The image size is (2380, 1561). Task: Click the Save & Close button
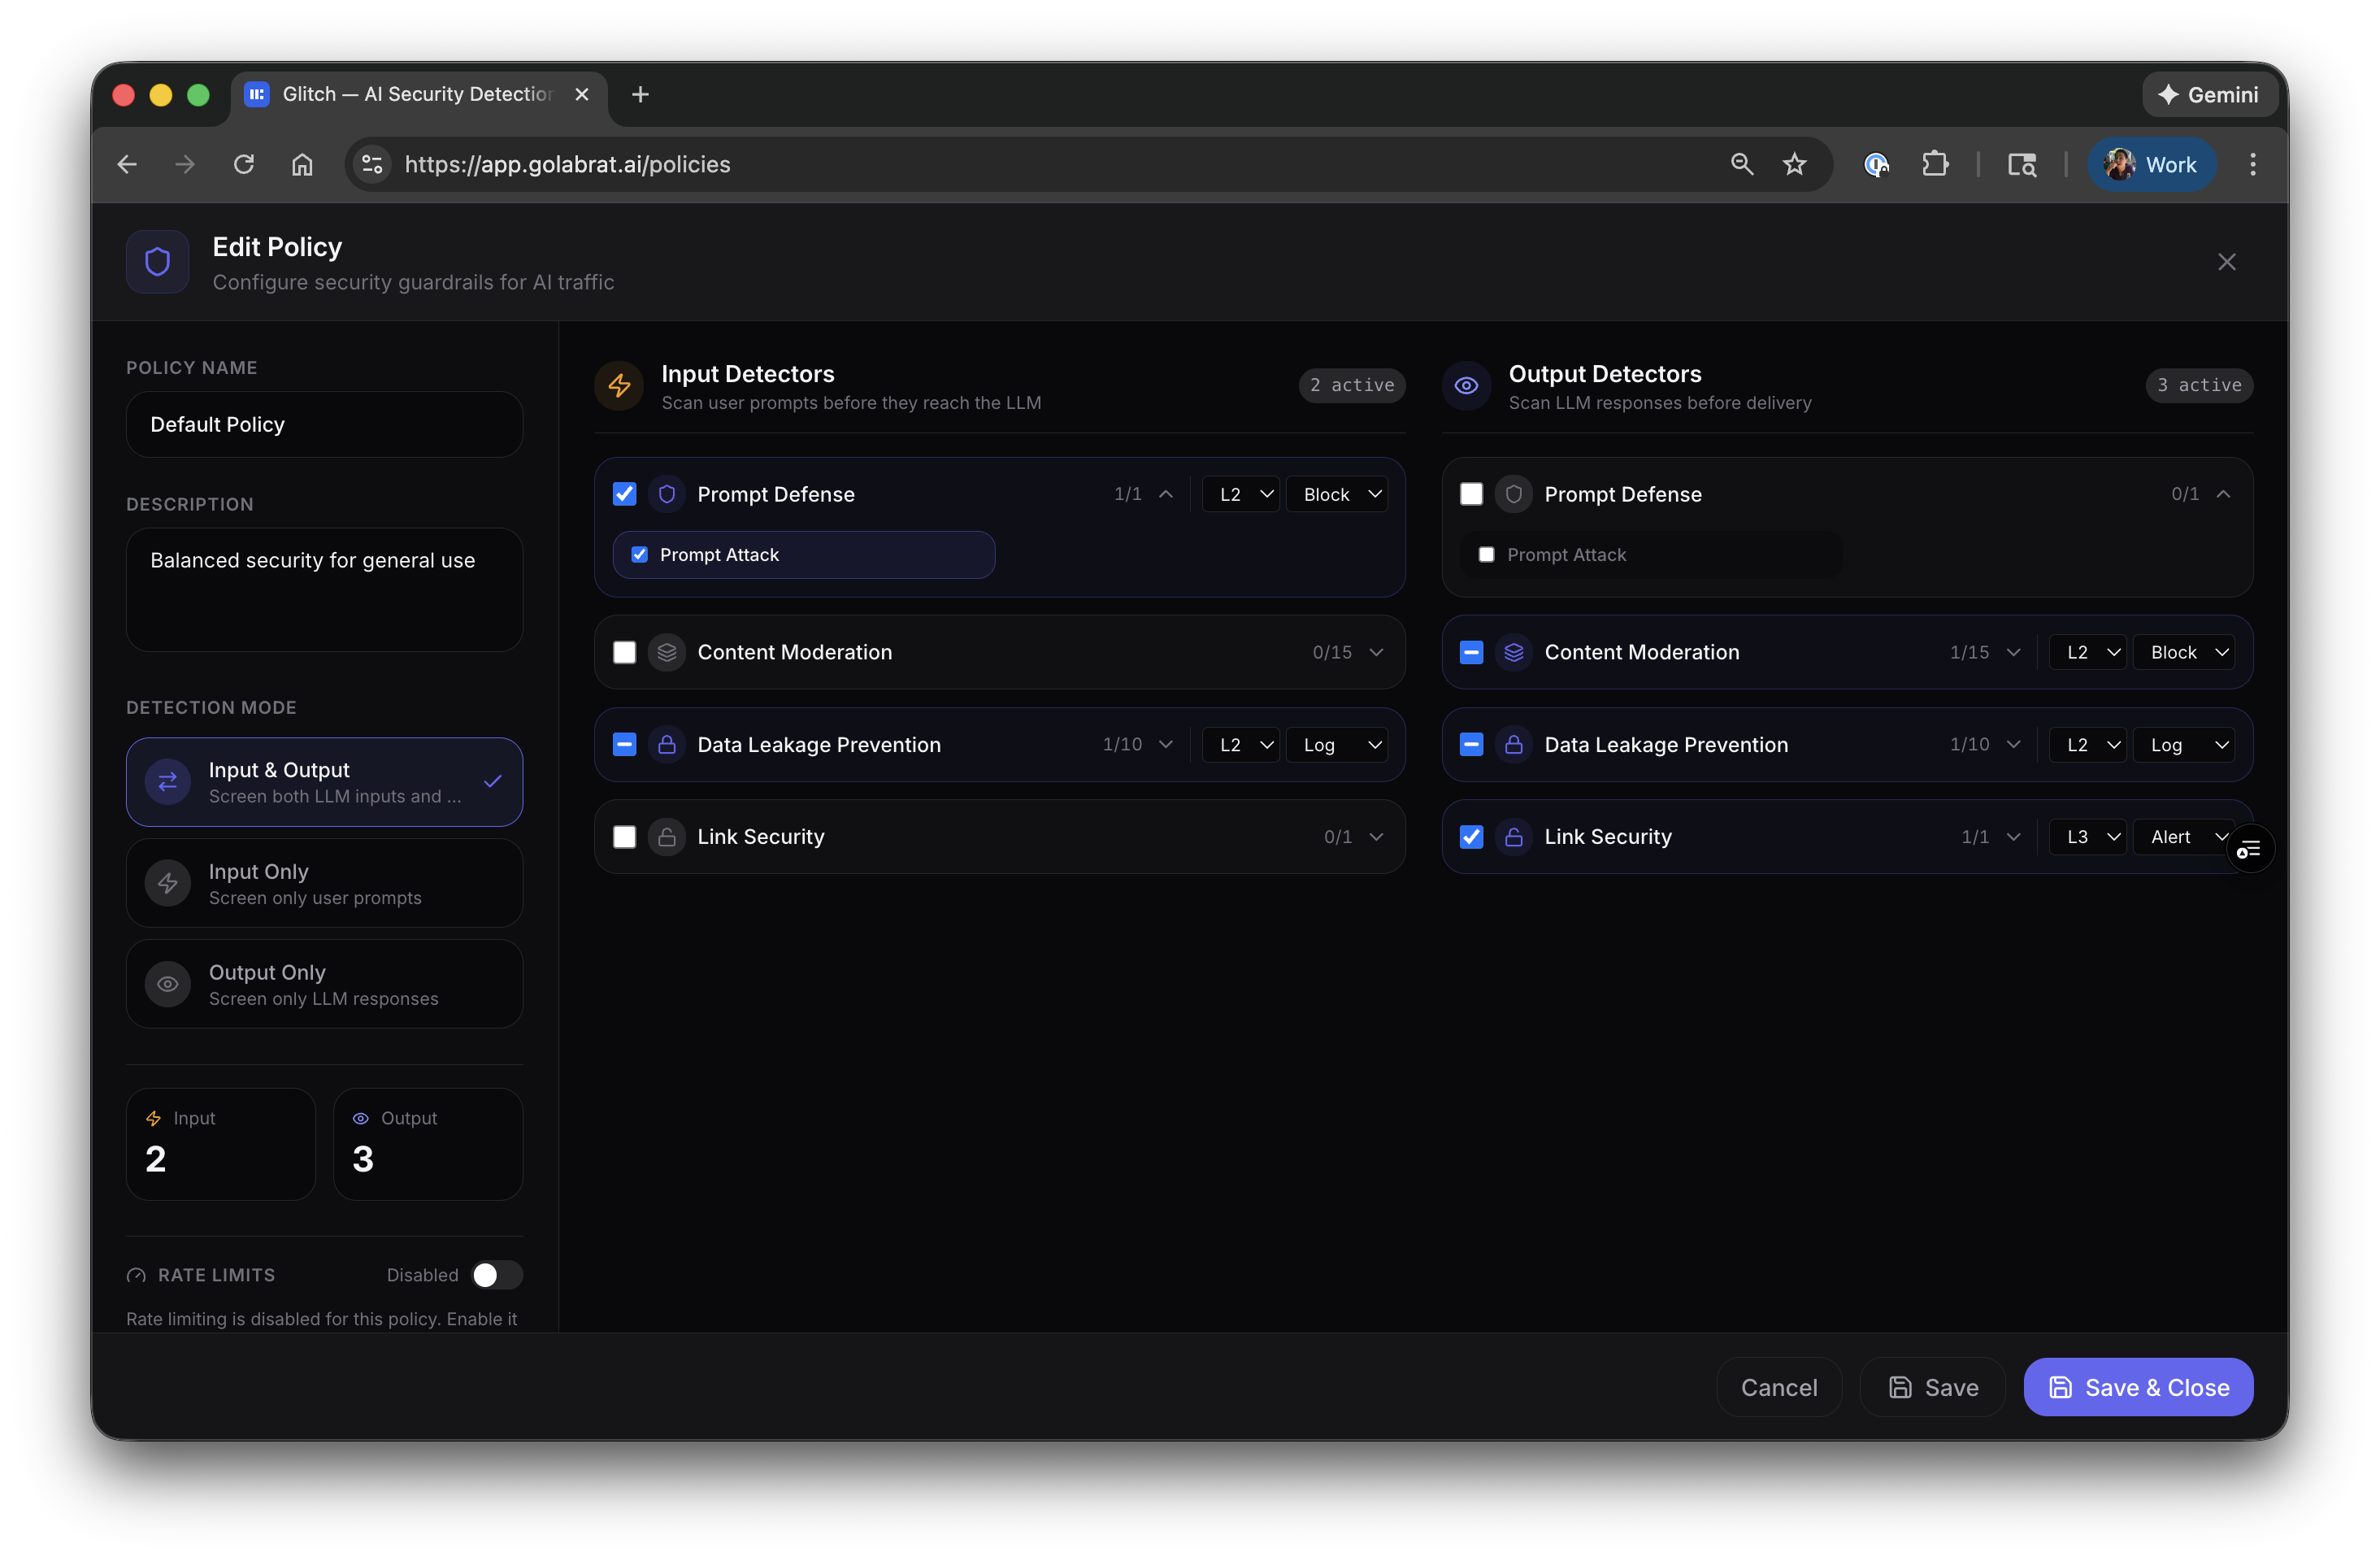tap(2137, 1387)
